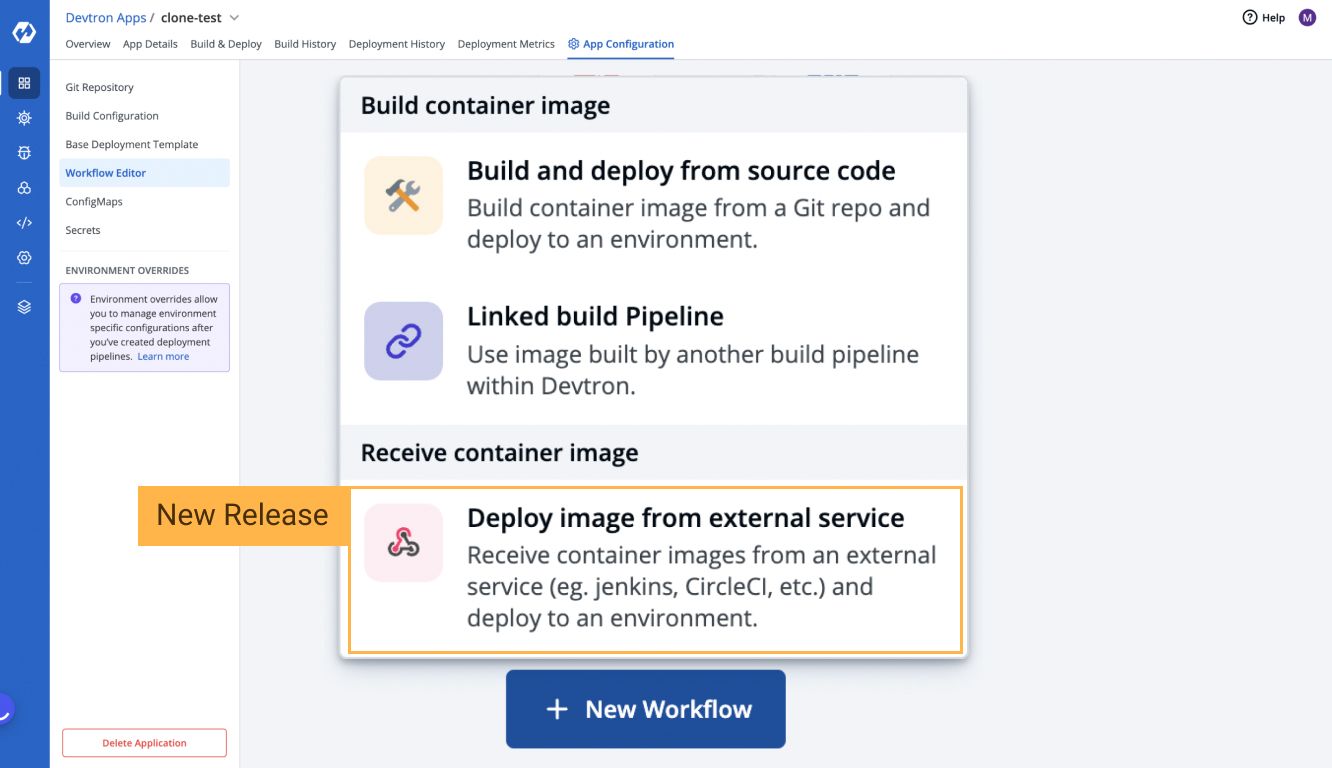Viewport: 1332px width, 768px height.
Task: Click the webhook external service icon
Action: [403, 543]
